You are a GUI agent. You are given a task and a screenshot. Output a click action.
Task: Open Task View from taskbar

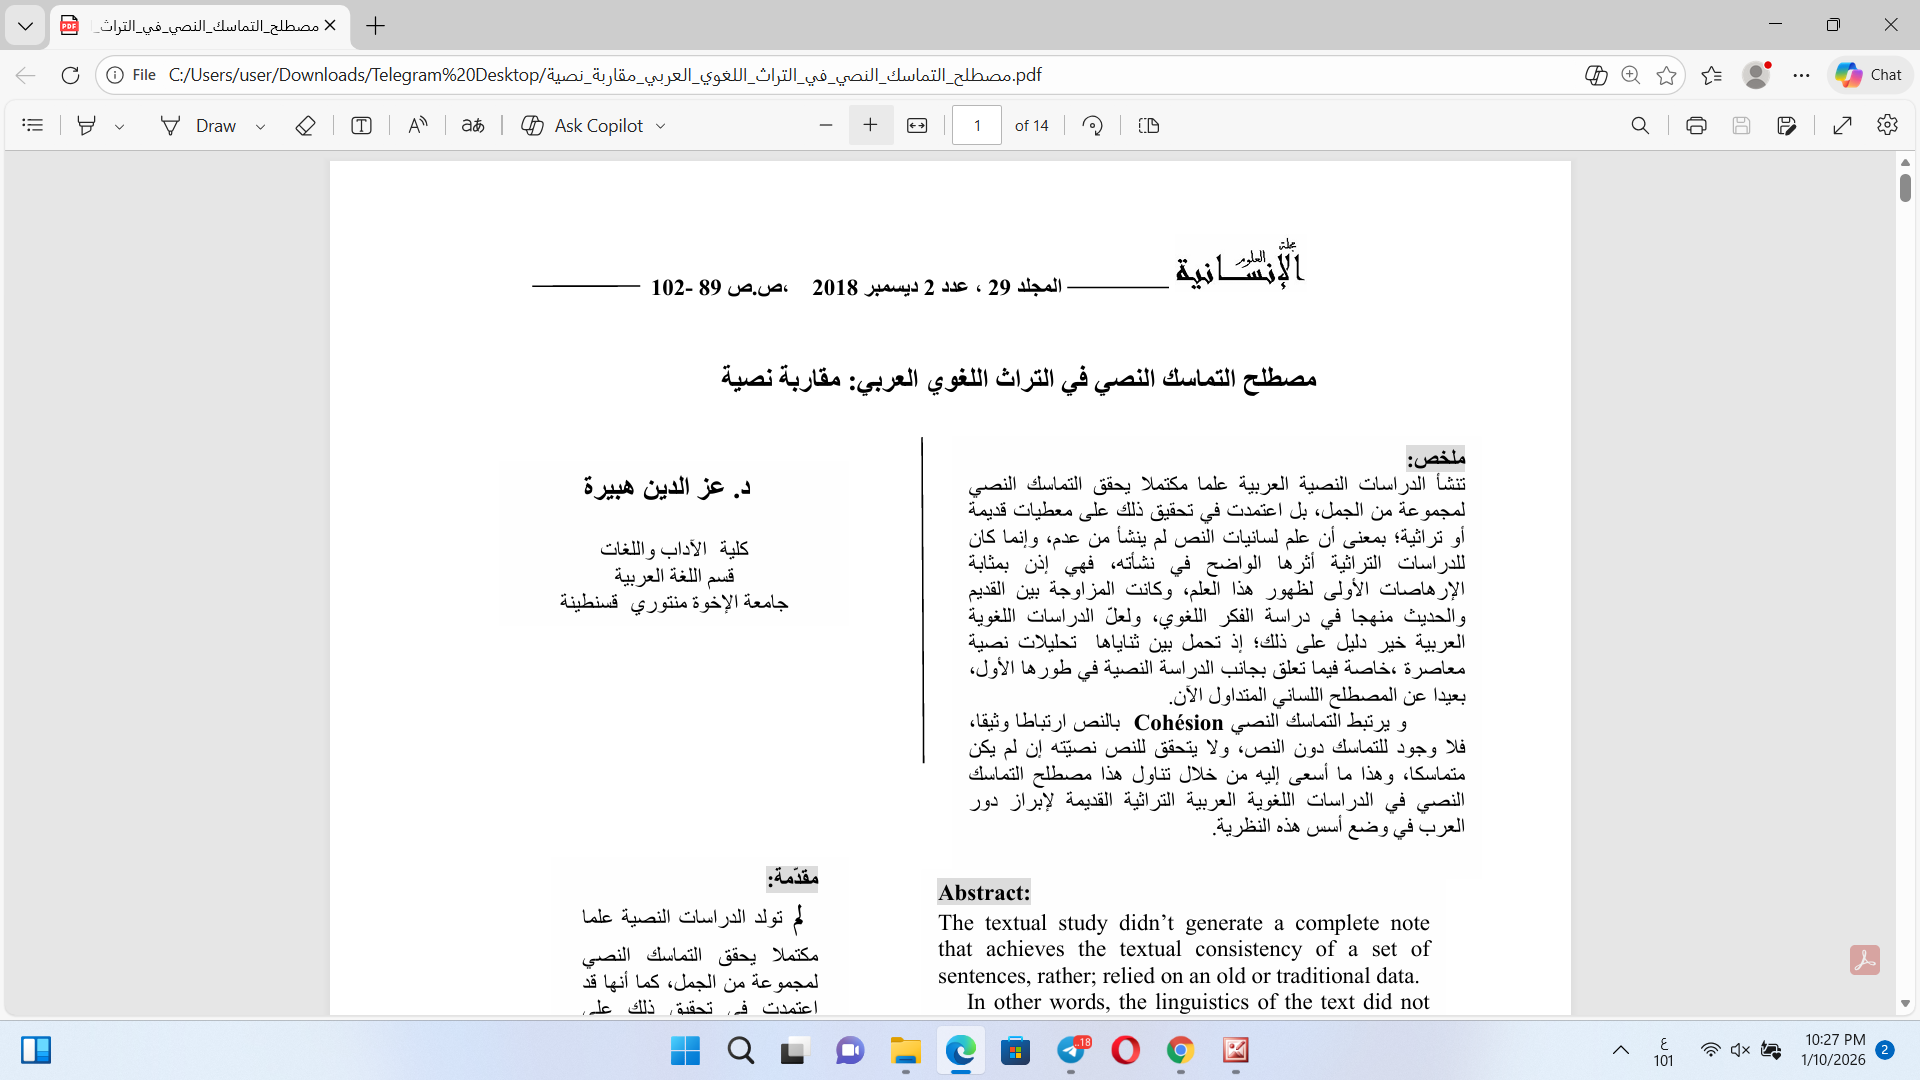click(x=794, y=1051)
